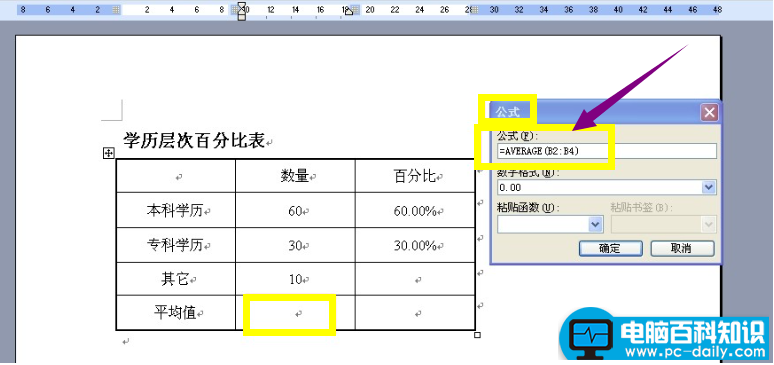
Task: Click the right indent marker on ruler
Action: point(348,11)
